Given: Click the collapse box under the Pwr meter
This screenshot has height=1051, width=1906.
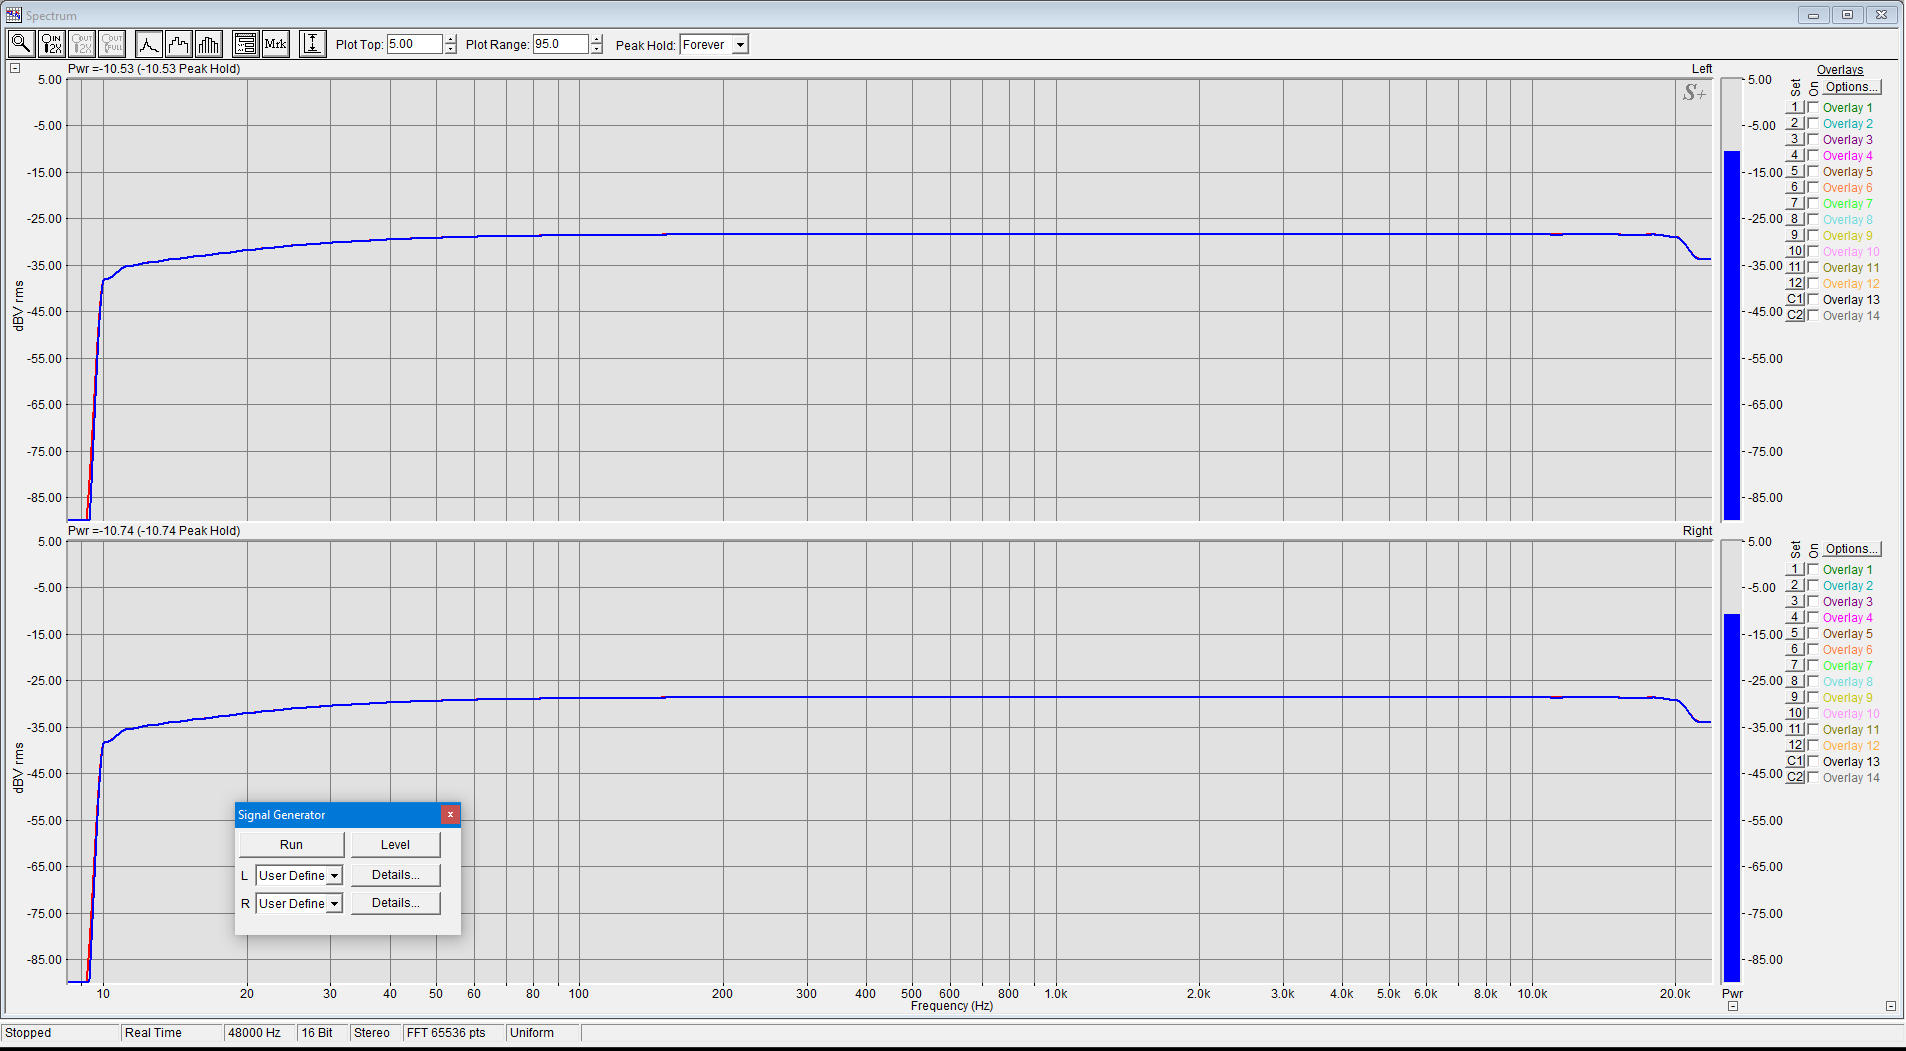Looking at the screenshot, I should (1733, 1006).
